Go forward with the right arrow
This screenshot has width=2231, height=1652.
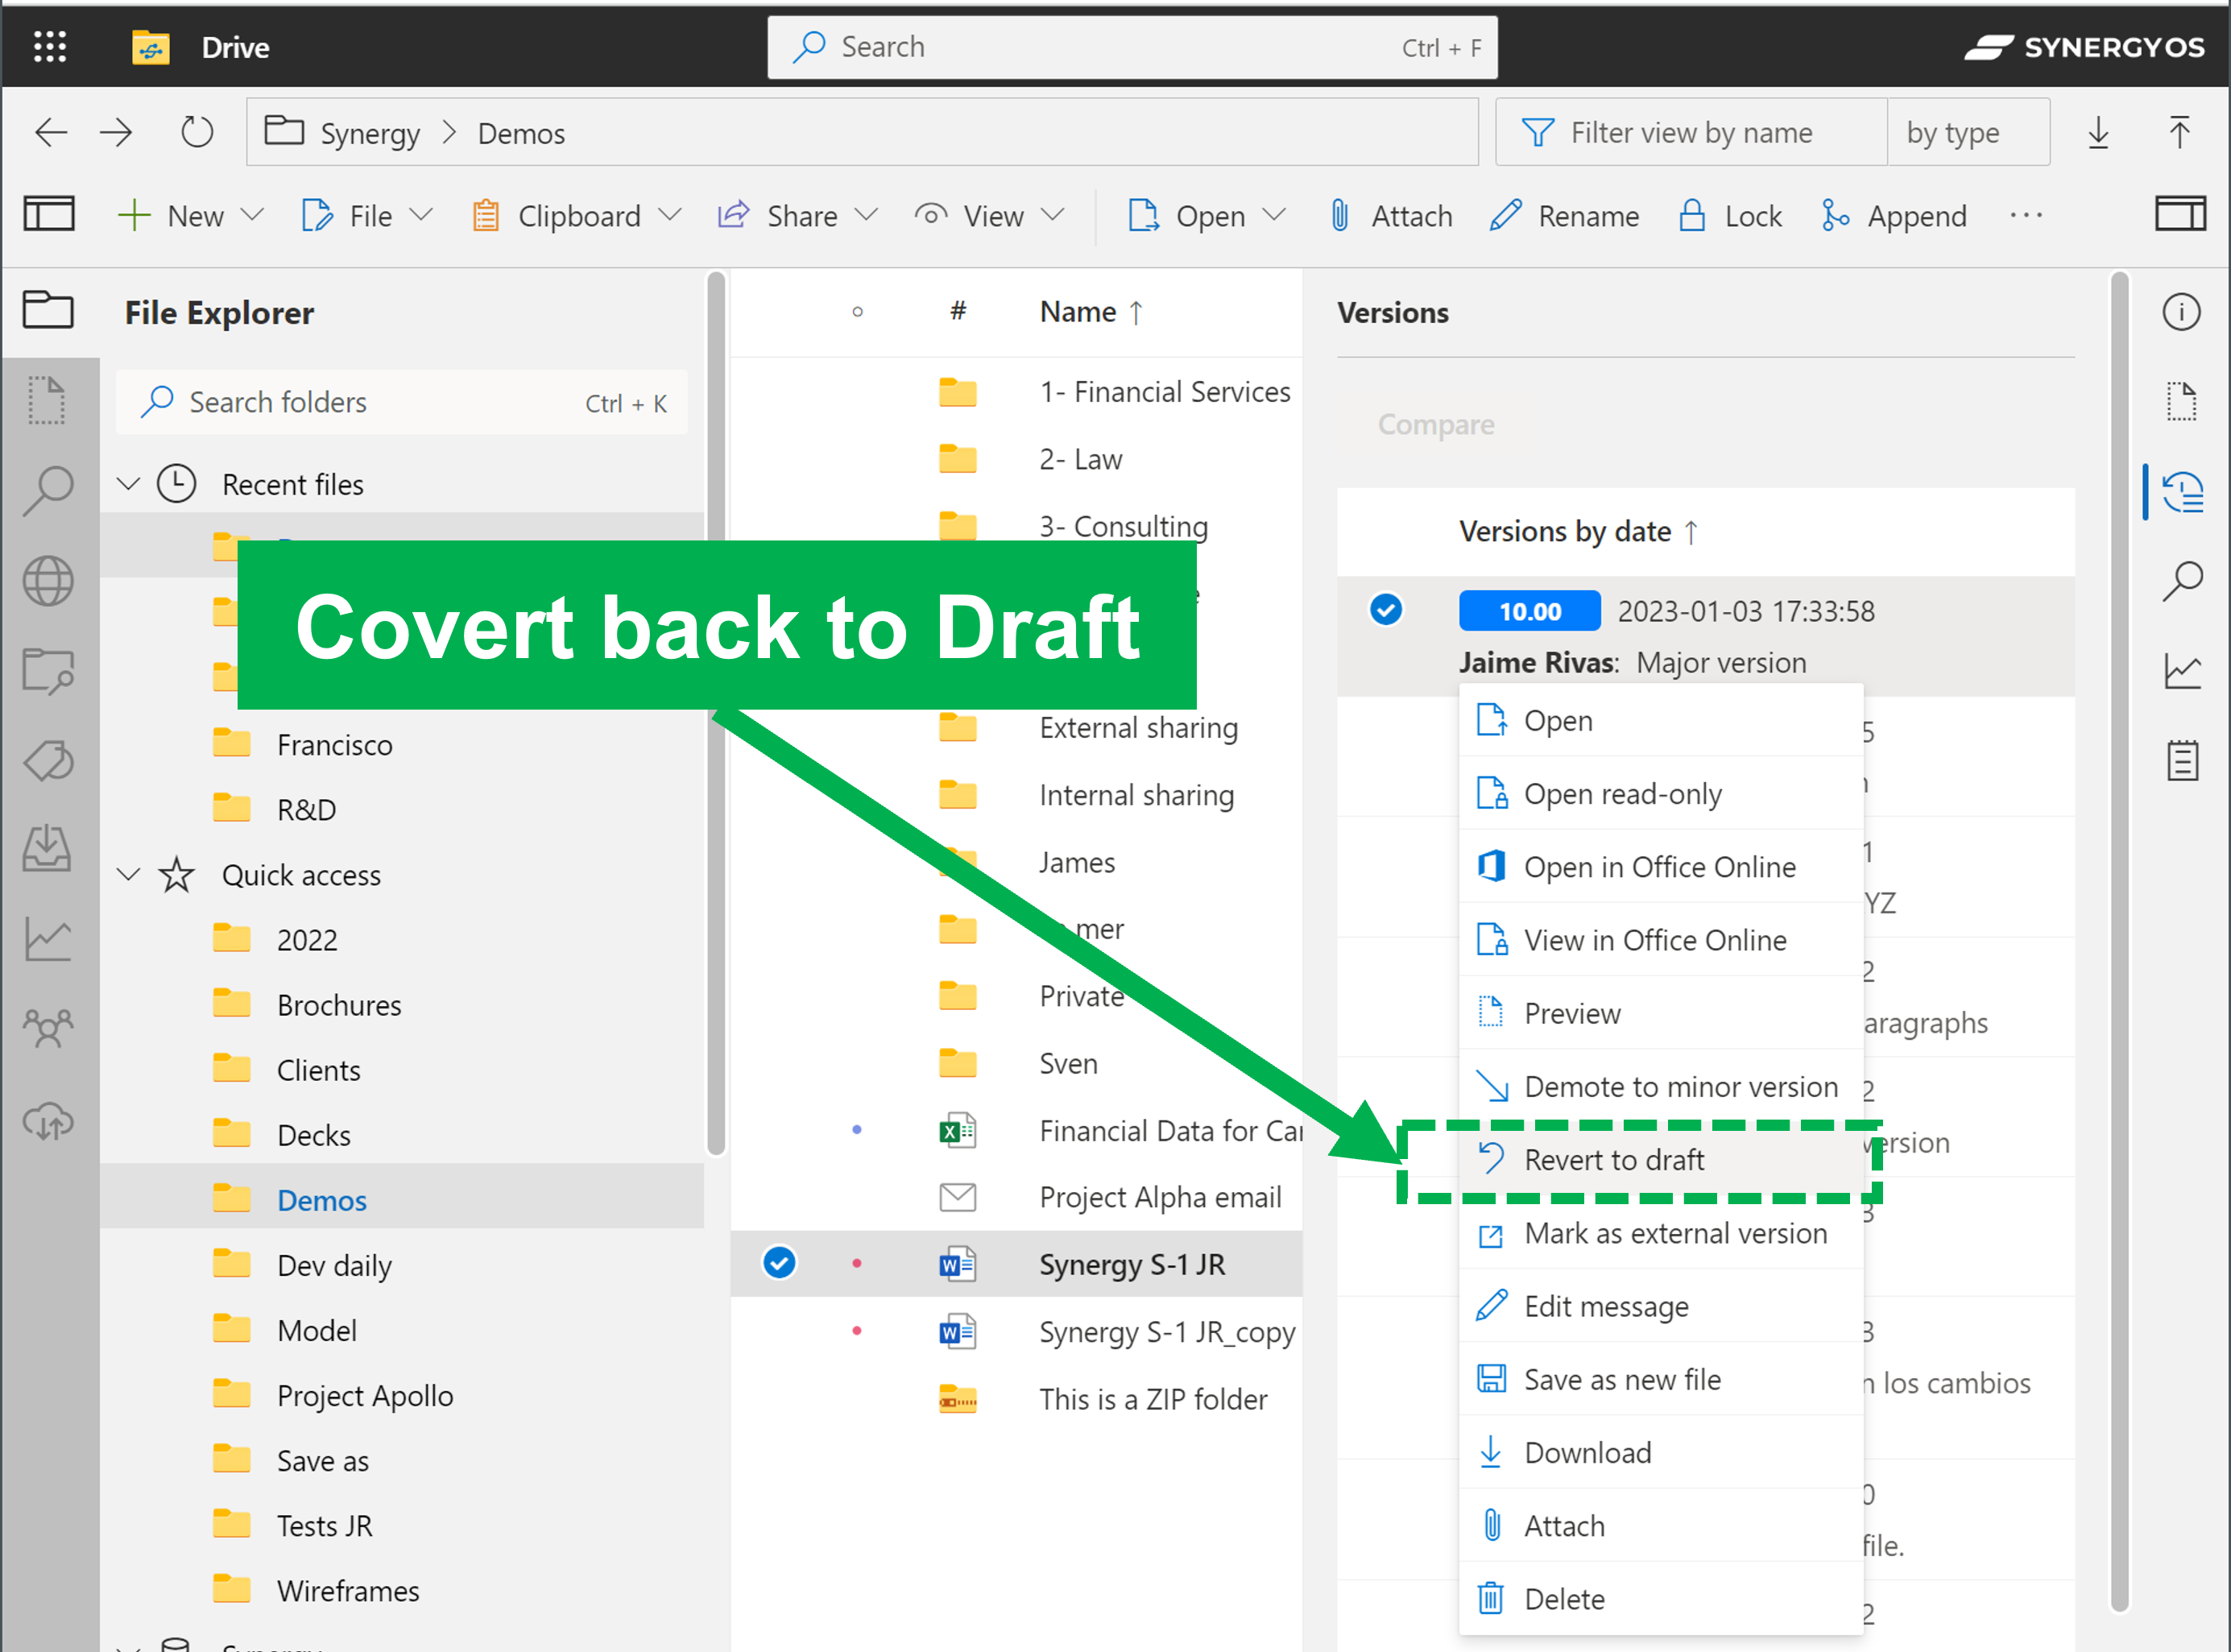coord(117,132)
